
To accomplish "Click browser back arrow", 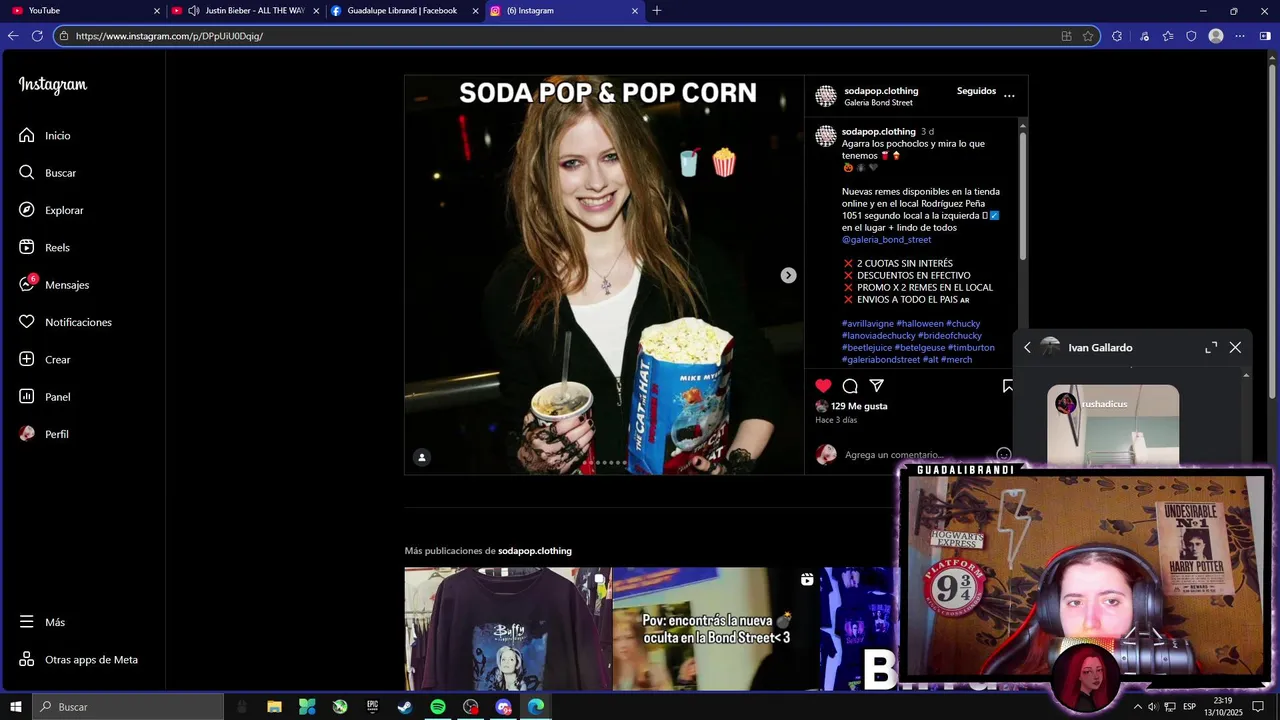I will (13, 36).
